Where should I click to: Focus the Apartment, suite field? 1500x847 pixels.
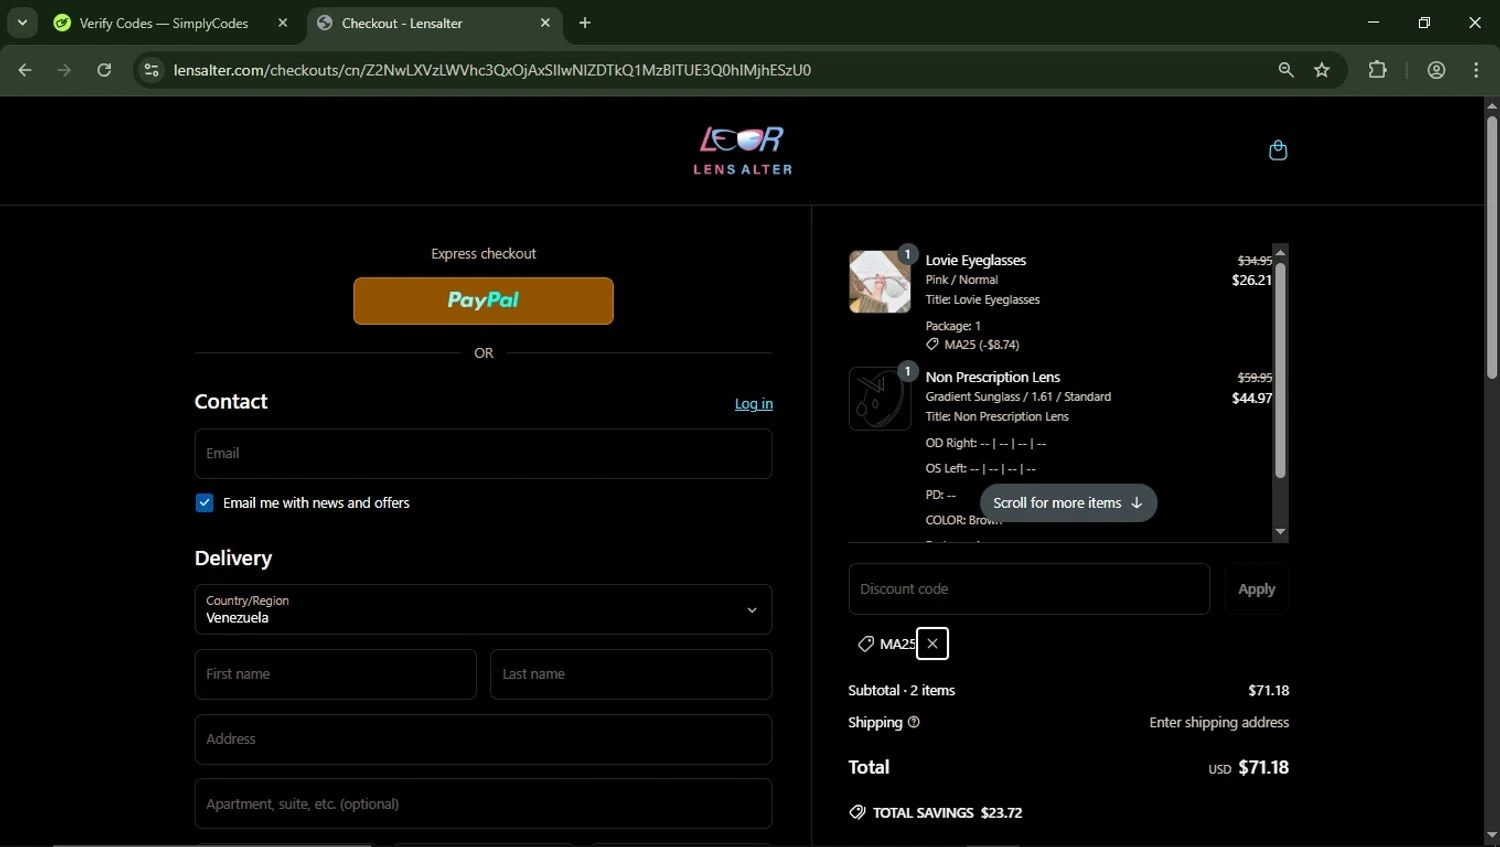(x=483, y=804)
